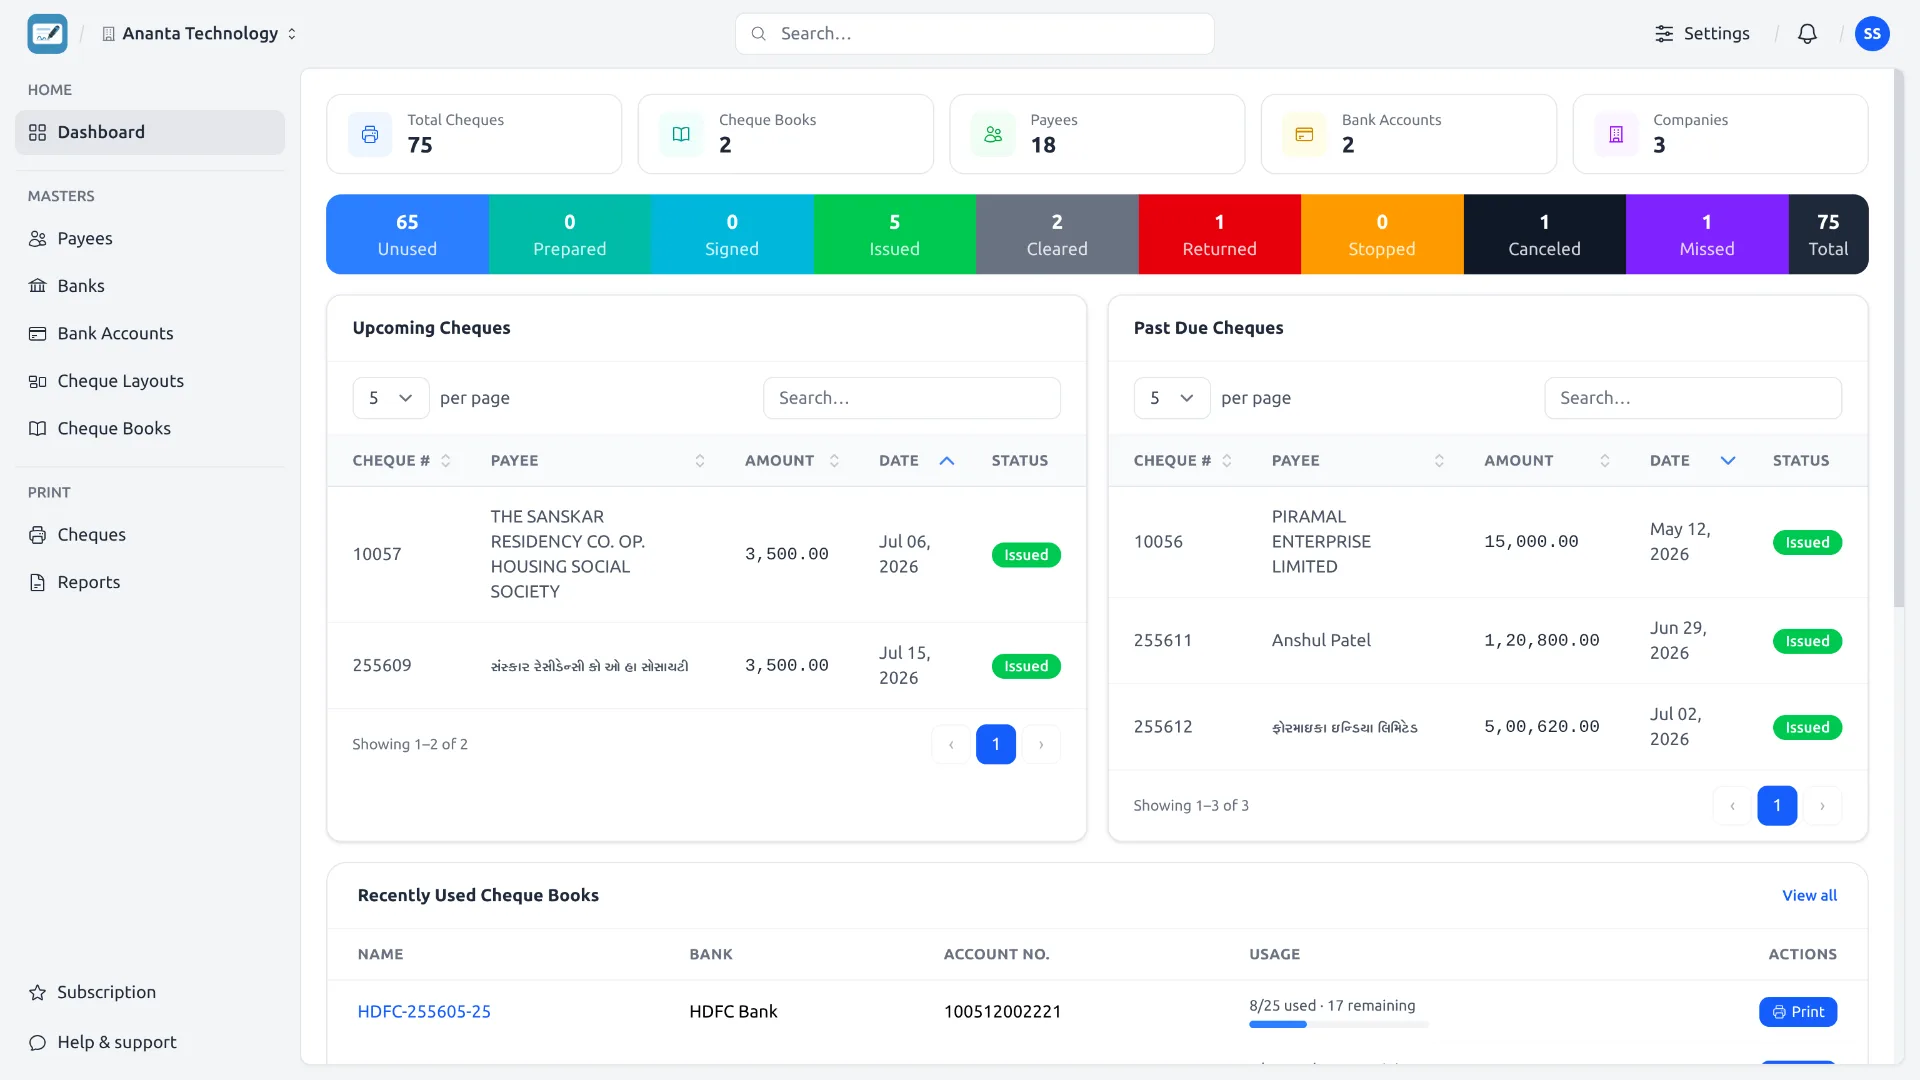Viewport: 1920px width, 1080px height.
Task: Sort Past Due Cheques by Amount column
Action: tap(1605, 461)
